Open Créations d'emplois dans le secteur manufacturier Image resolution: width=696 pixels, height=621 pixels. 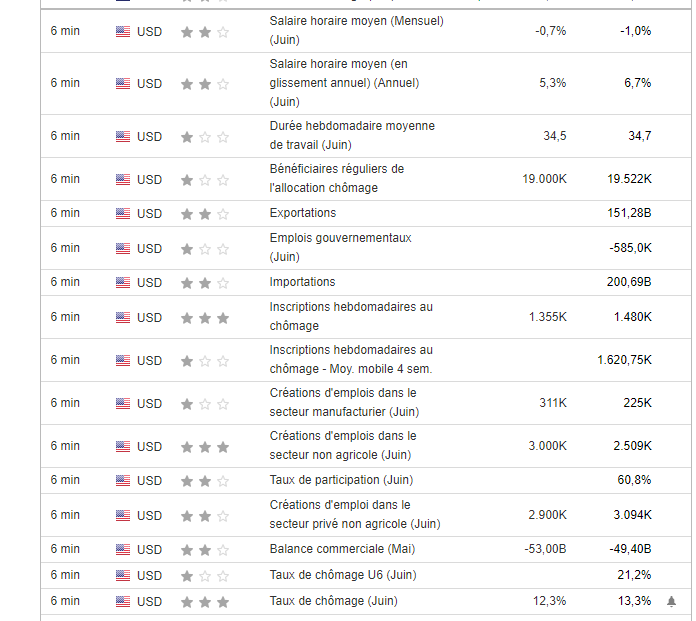343,402
